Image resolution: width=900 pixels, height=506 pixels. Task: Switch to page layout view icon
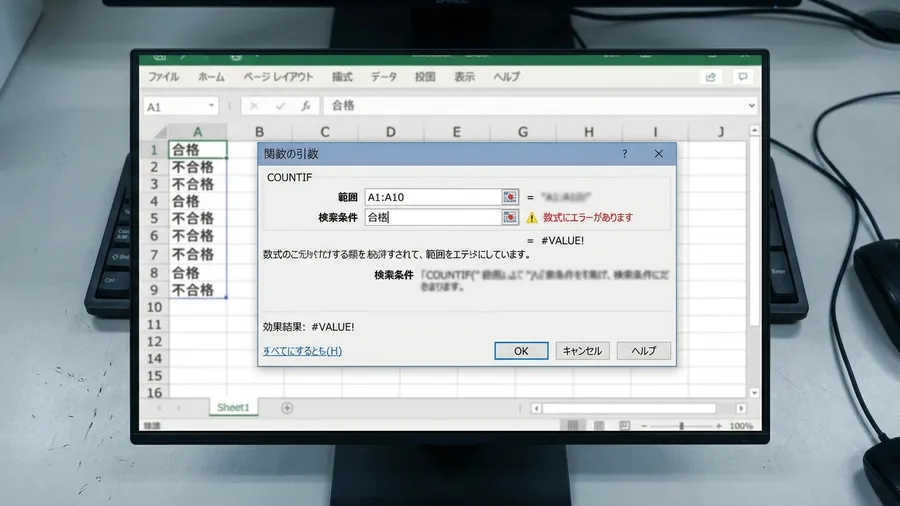[x=599, y=425]
